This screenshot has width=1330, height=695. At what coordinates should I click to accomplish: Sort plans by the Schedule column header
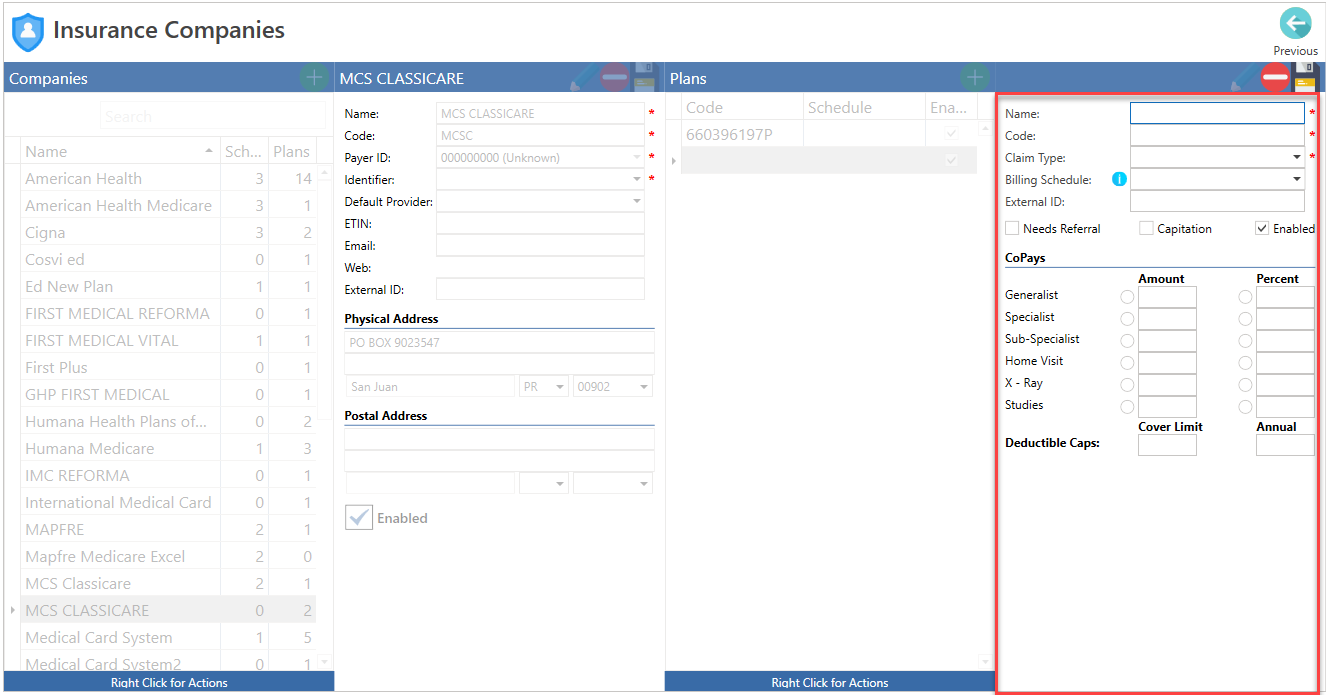[865, 107]
